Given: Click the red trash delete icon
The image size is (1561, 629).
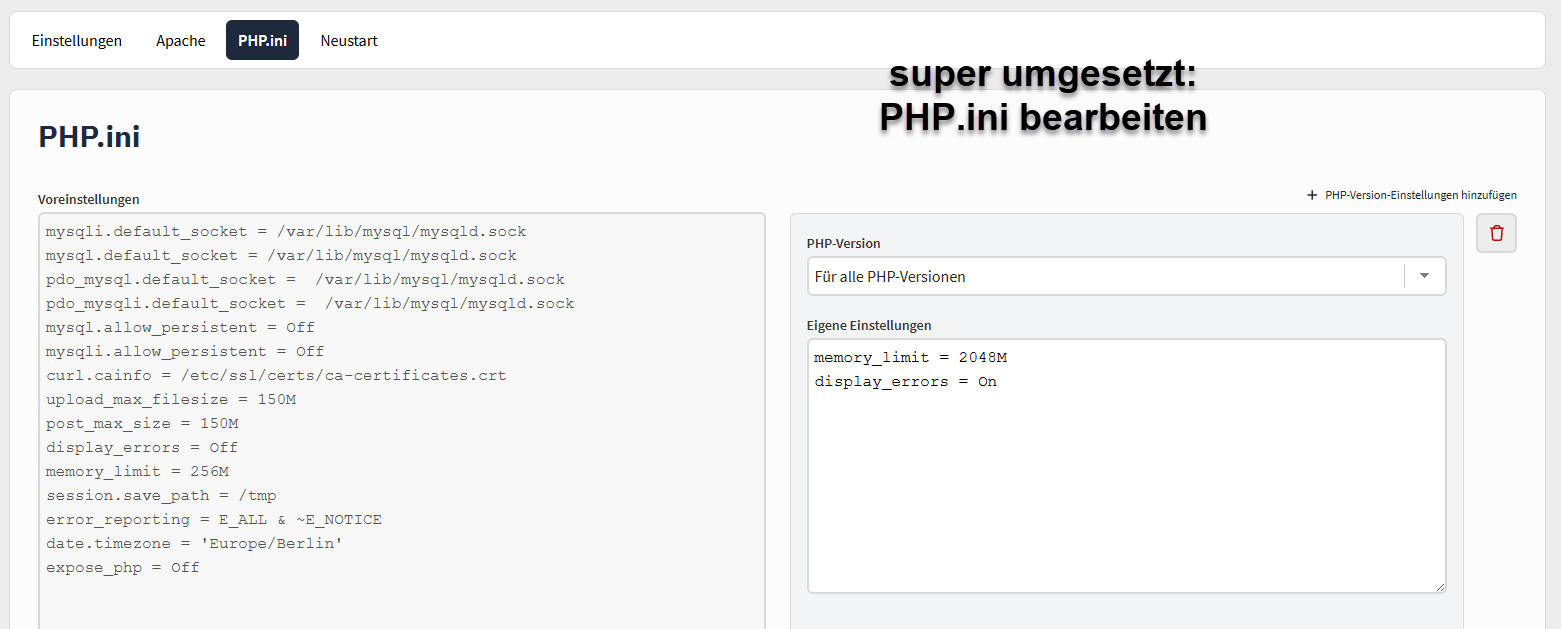Looking at the screenshot, I should tap(1496, 233).
